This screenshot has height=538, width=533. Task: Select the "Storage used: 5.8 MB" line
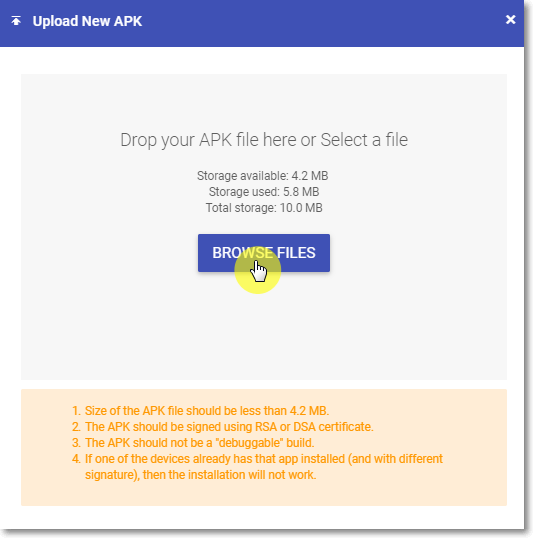click(x=264, y=191)
